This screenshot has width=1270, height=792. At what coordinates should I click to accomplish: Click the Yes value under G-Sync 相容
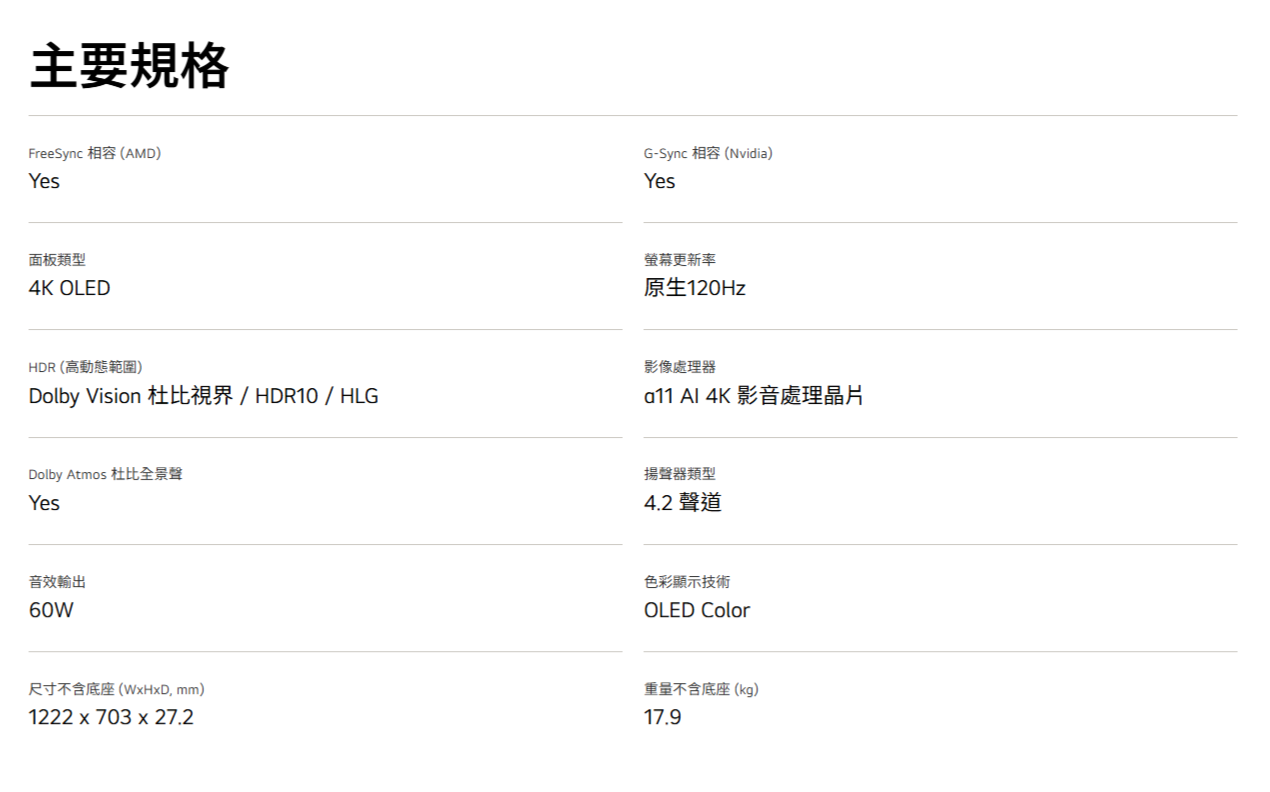[x=659, y=181]
